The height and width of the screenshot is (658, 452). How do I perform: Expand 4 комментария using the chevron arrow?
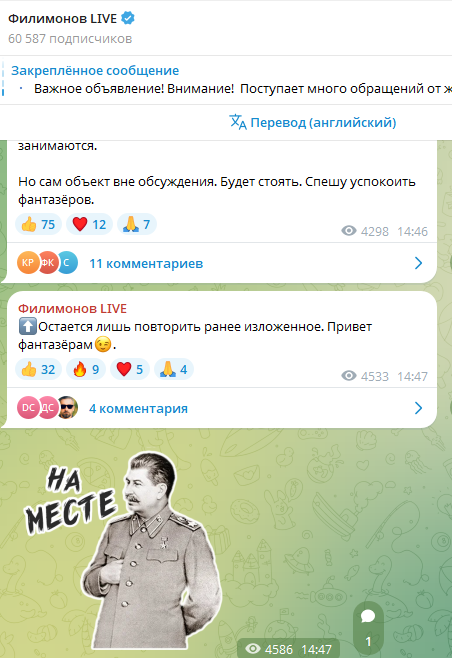pos(418,408)
